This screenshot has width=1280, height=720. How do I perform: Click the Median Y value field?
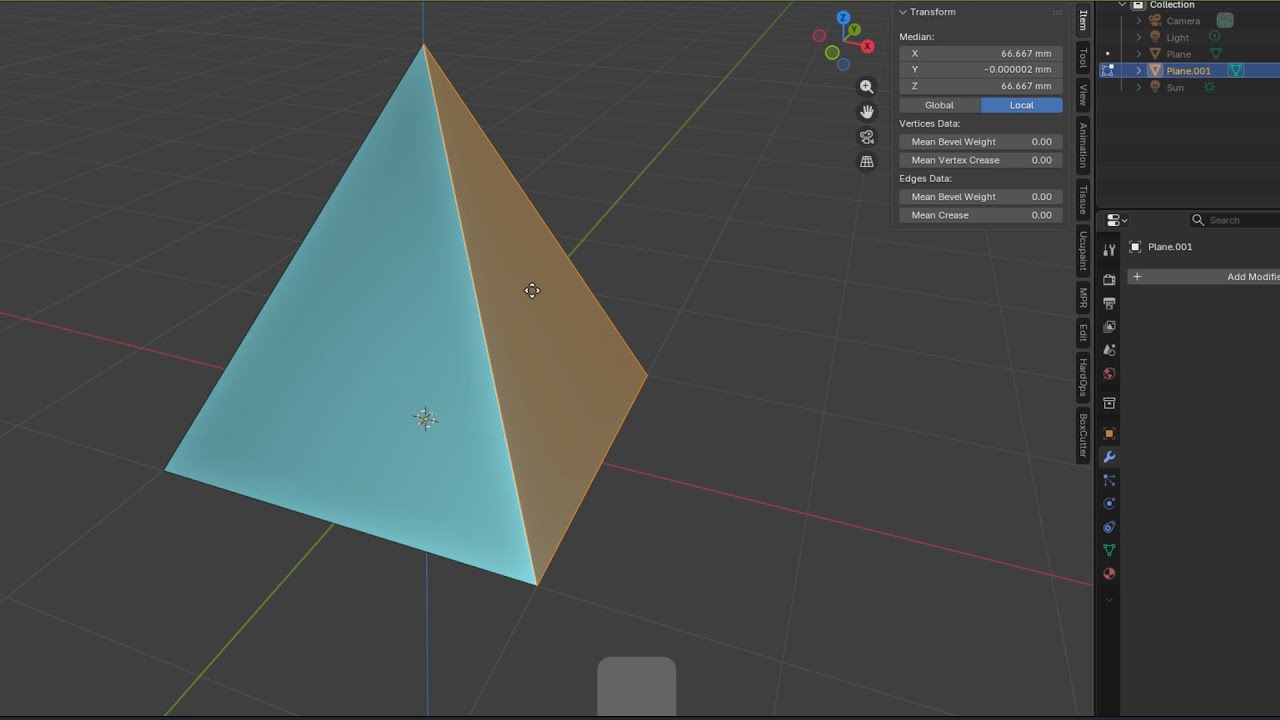tap(980, 70)
